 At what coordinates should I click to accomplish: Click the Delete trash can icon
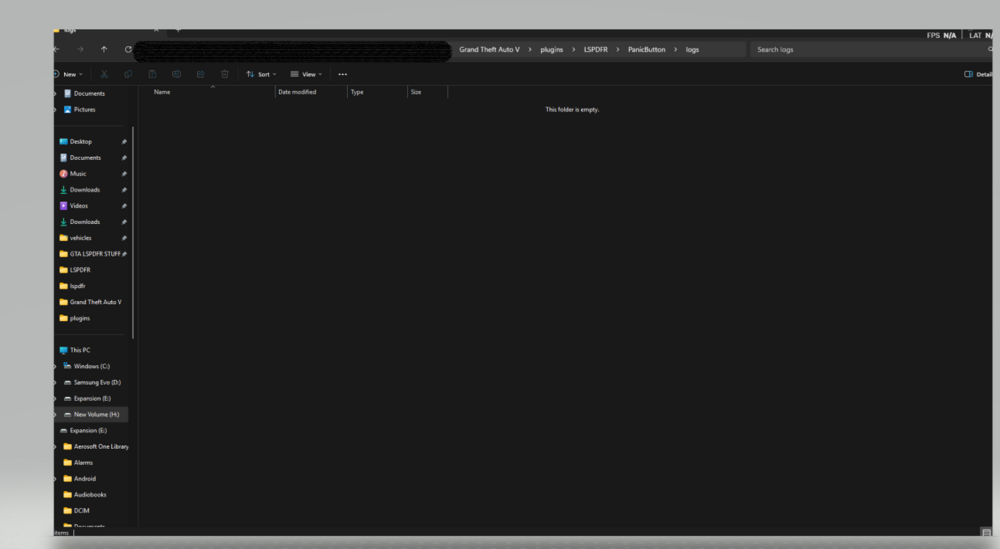(x=224, y=74)
